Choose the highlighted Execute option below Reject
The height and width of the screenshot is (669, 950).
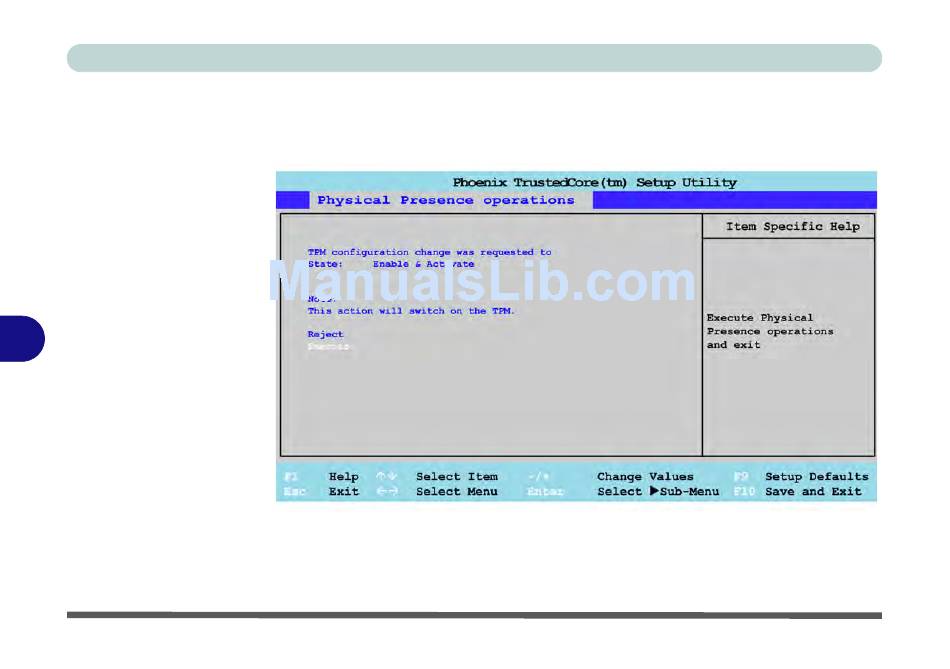328,347
